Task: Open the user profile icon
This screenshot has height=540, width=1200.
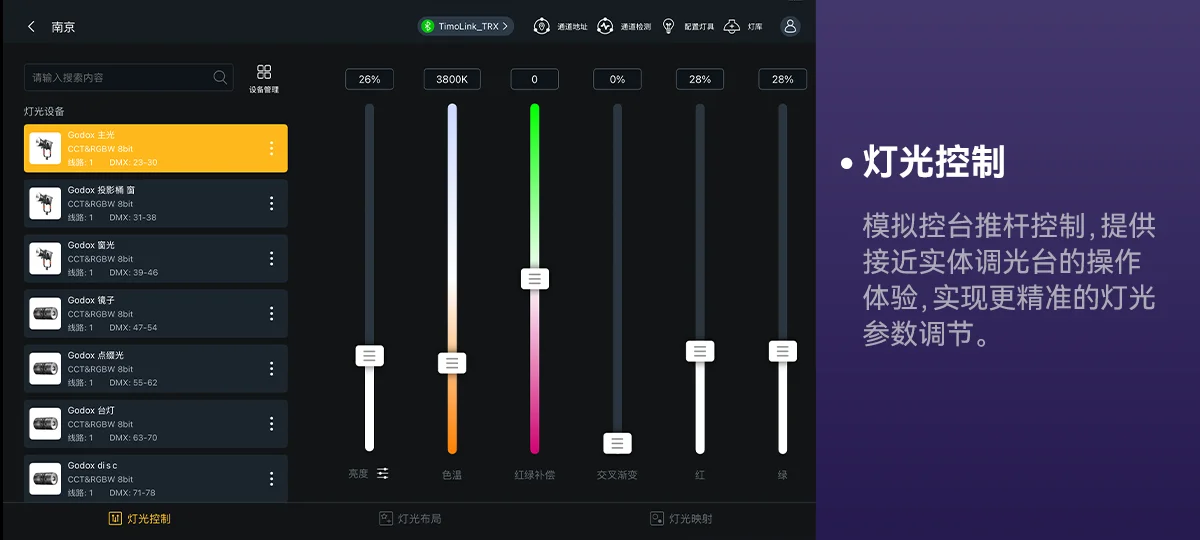Action: point(790,26)
